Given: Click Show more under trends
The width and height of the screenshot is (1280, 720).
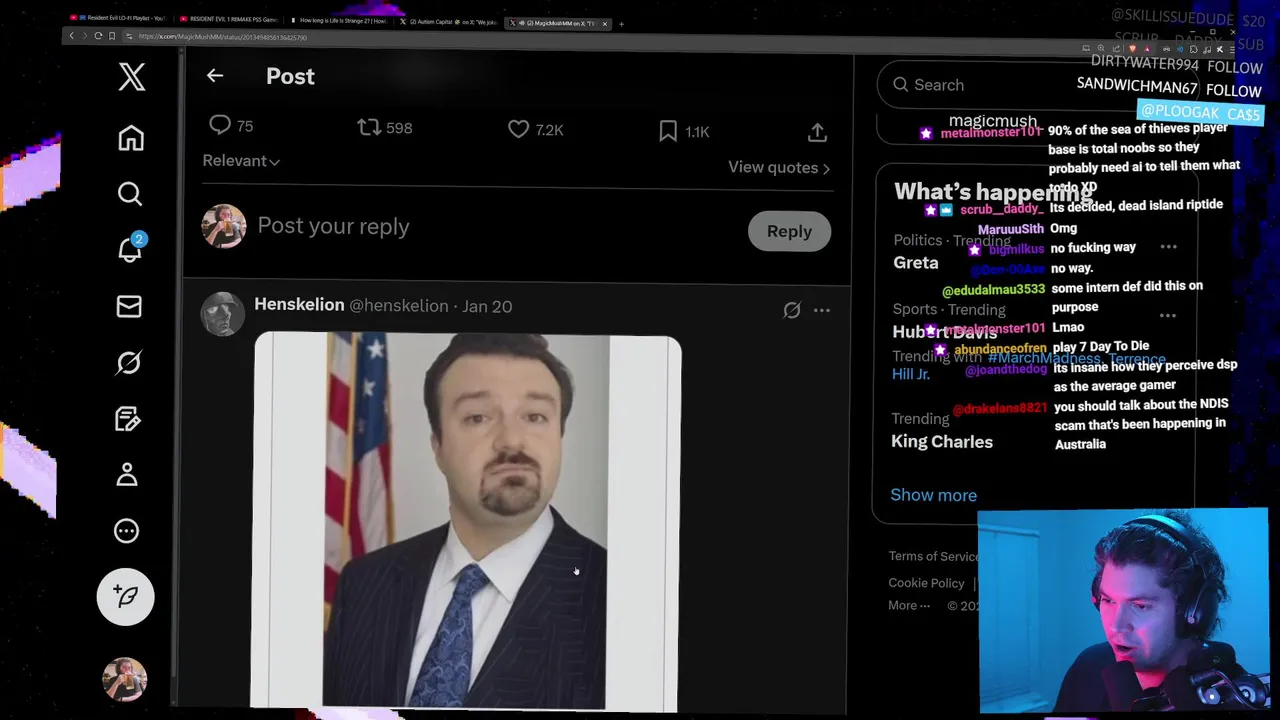Looking at the screenshot, I should [x=933, y=495].
